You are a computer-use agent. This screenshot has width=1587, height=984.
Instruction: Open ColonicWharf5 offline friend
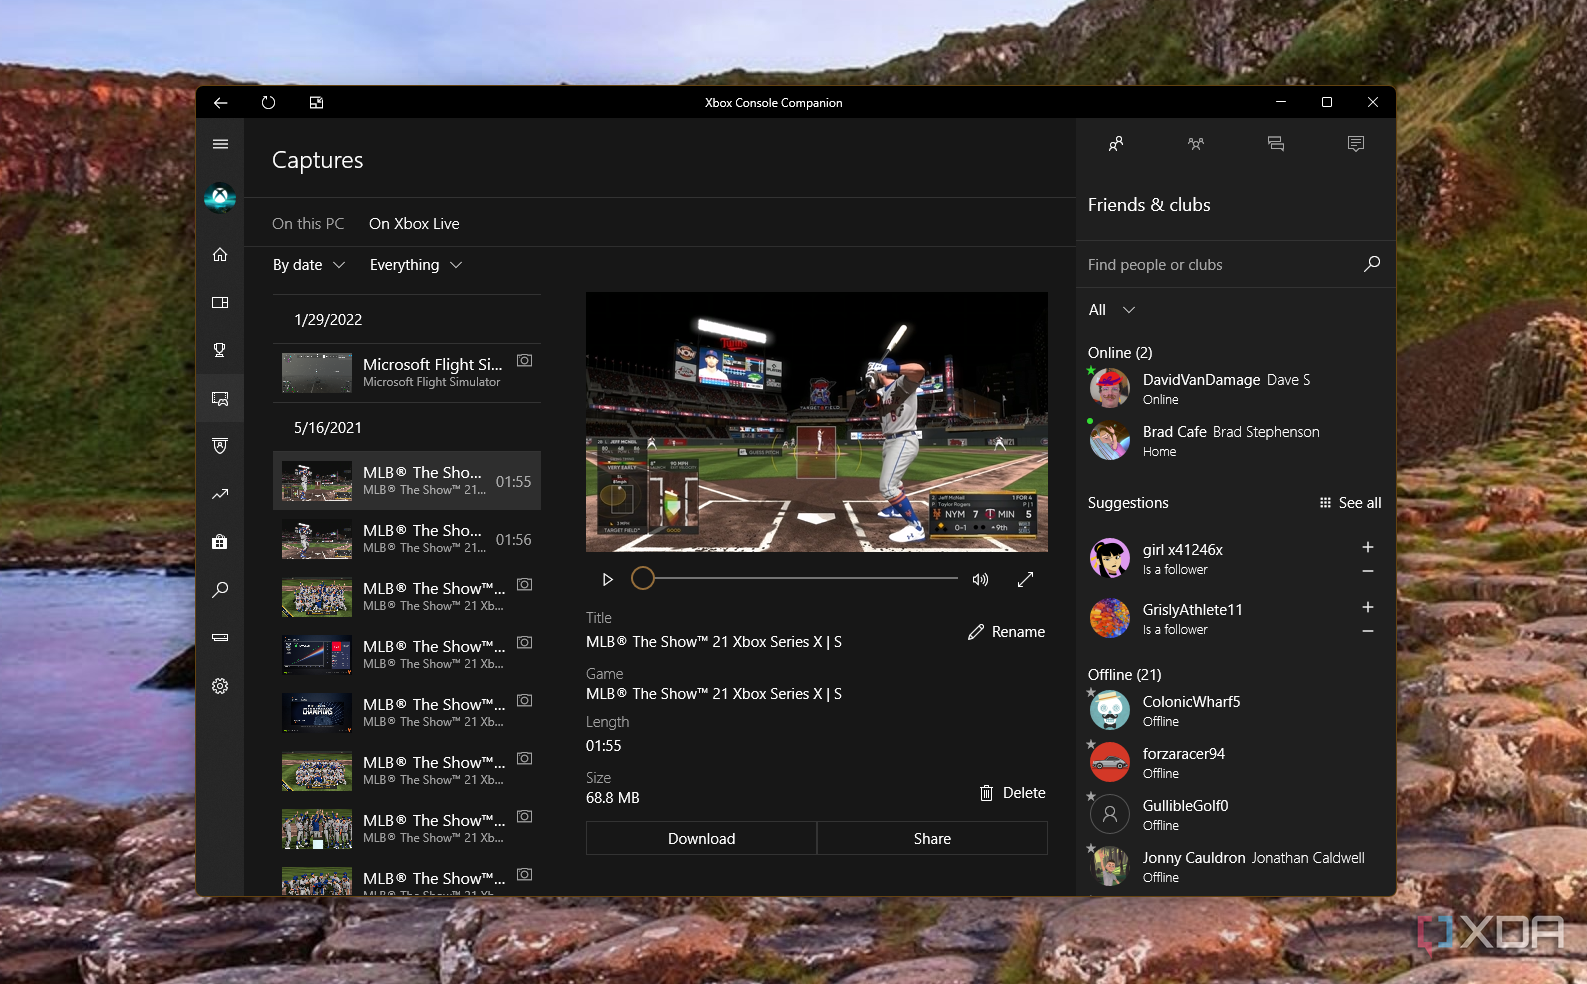pos(1236,710)
